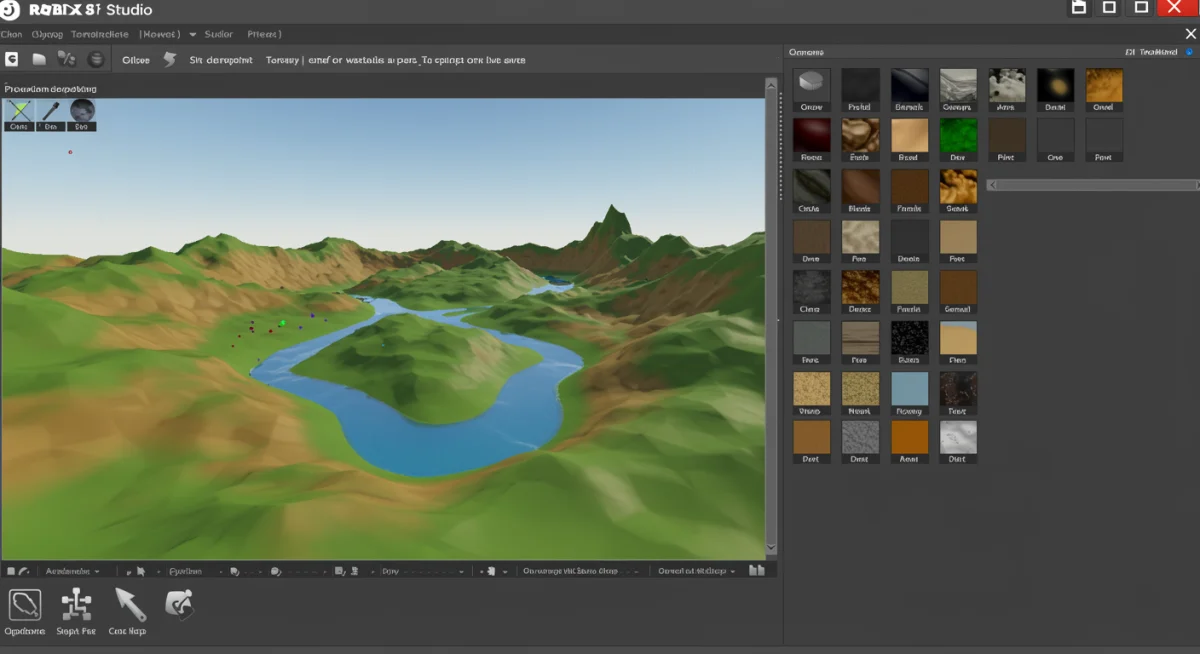This screenshot has height=654, width=1200.
Task: Select the brush tool icon in the viewport corner
Action: tap(50, 111)
